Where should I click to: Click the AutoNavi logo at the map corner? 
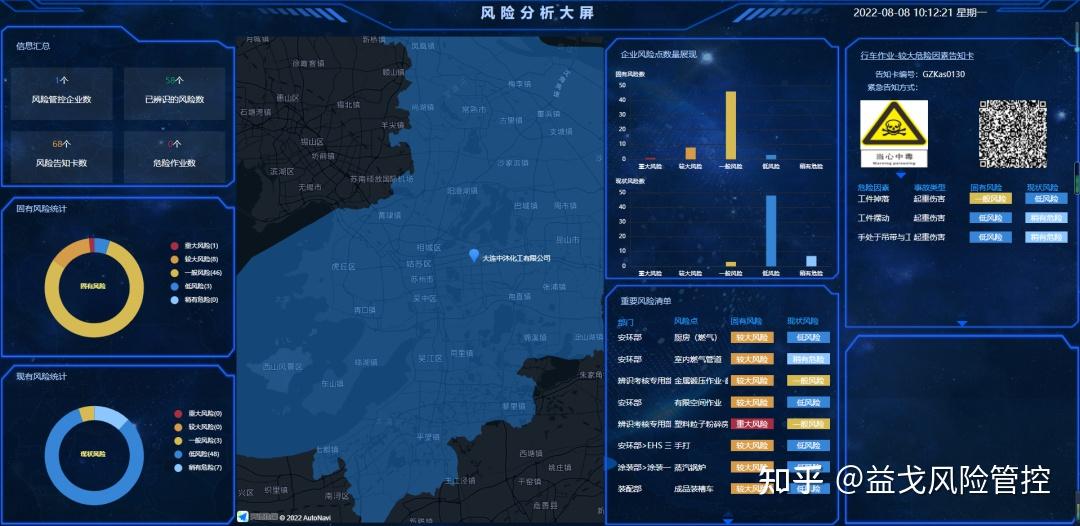(x=243, y=516)
